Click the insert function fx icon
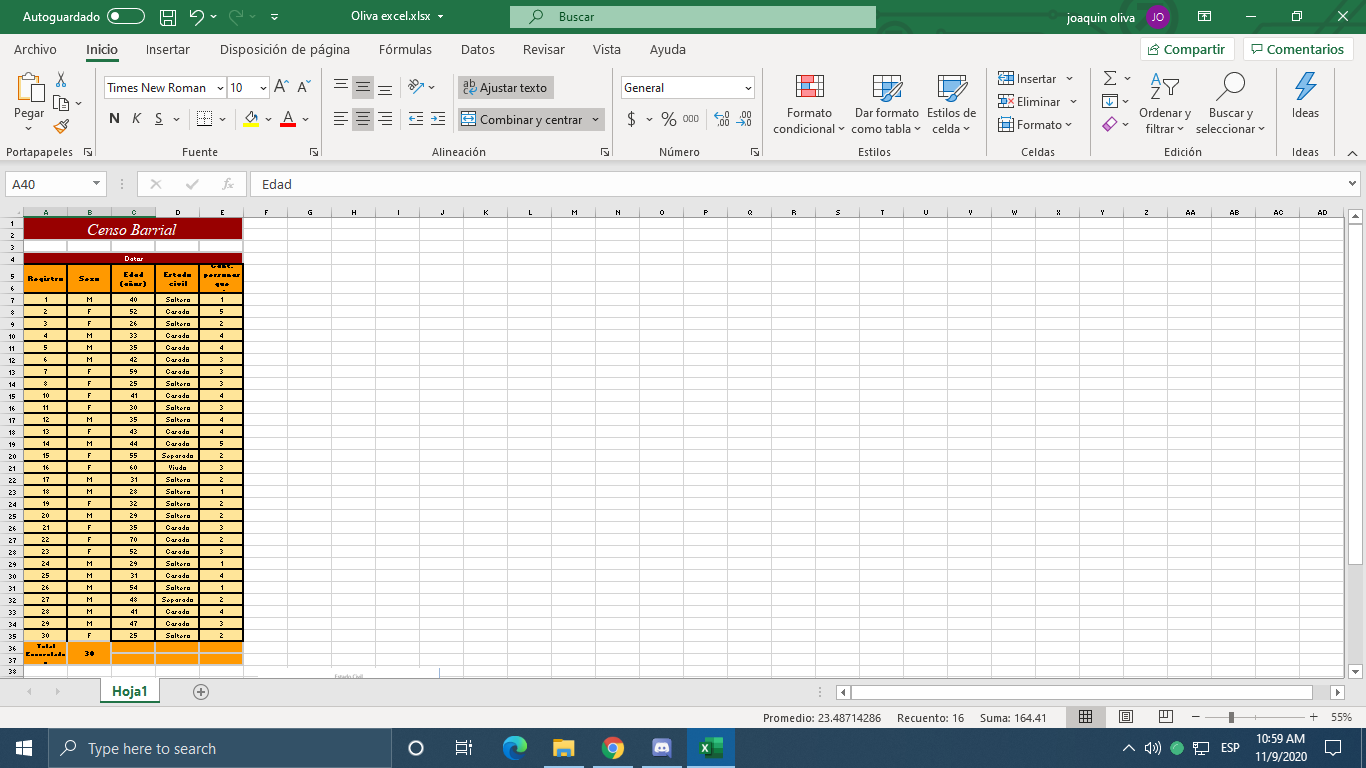Screen dimensions: 1366x768 [x=228, y=184]
